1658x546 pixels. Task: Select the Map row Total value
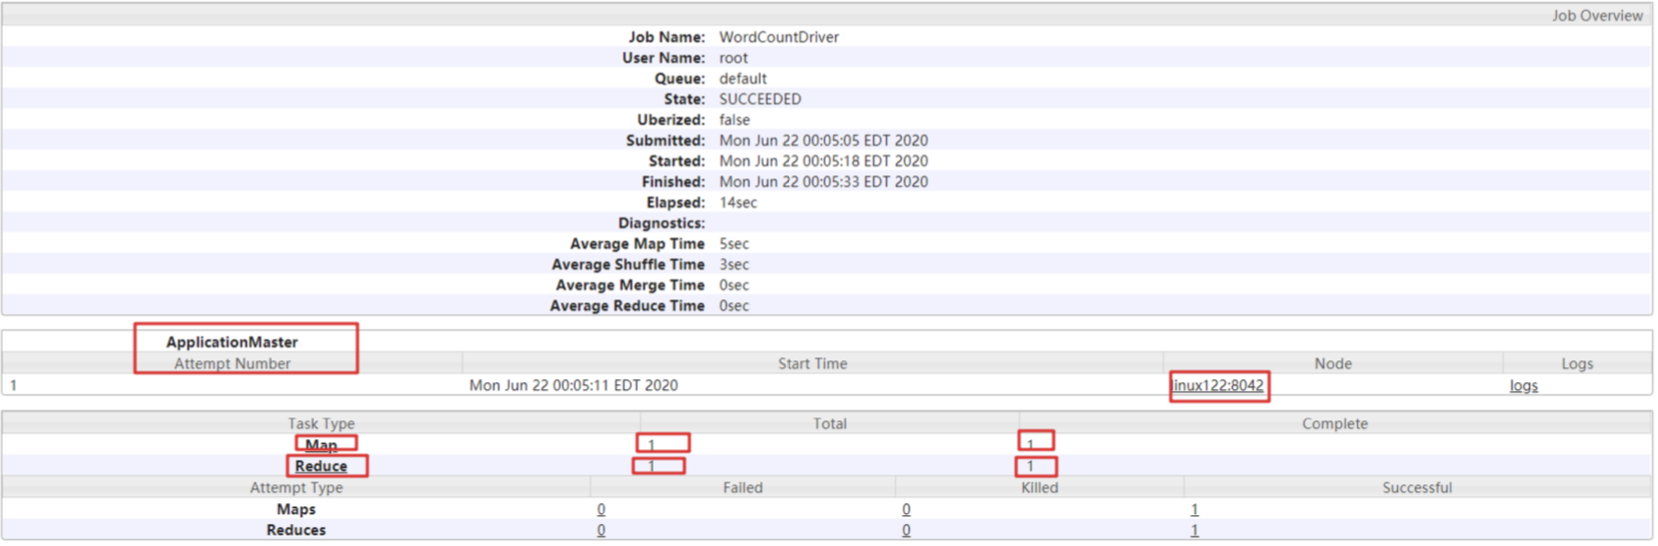tap(651, 445)
